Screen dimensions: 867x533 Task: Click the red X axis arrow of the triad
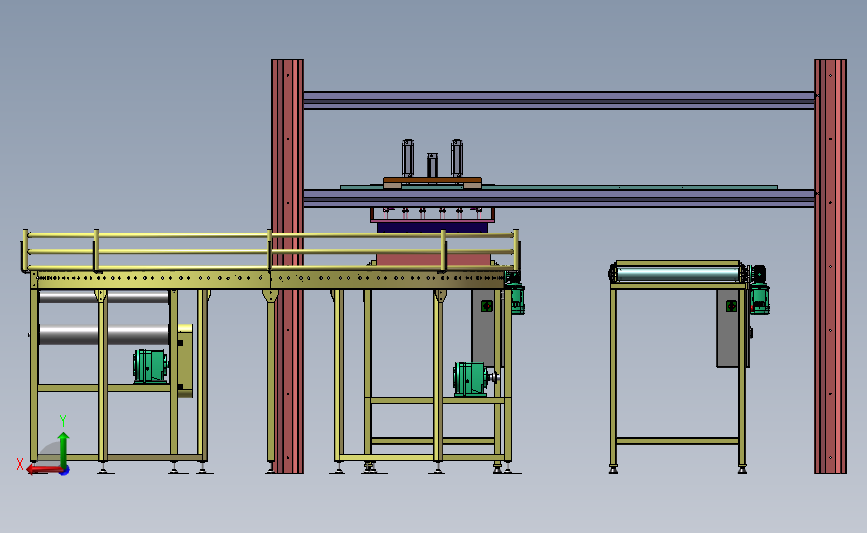(44, 470)
